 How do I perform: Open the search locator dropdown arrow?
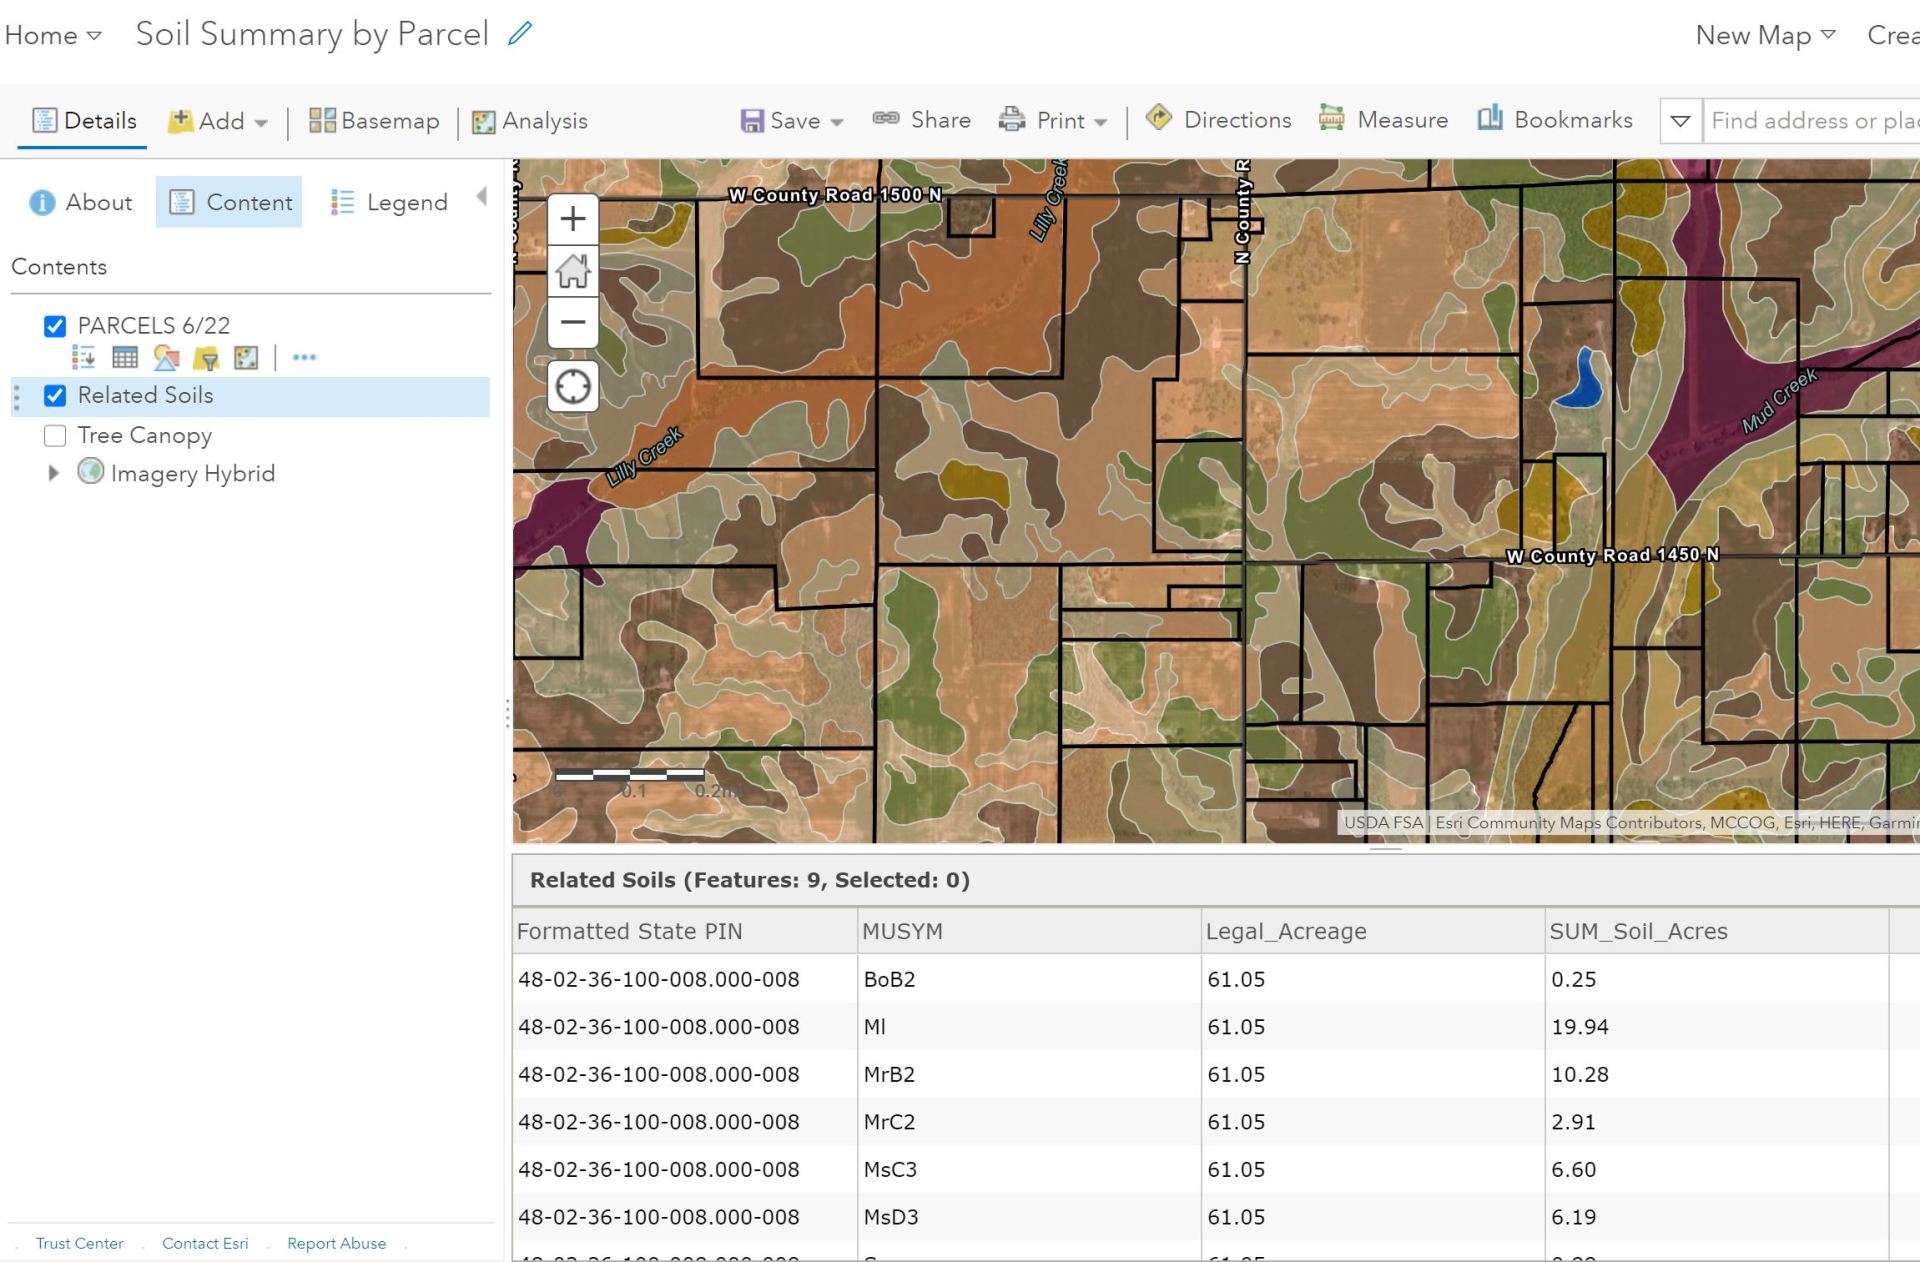pos(1680,121)
